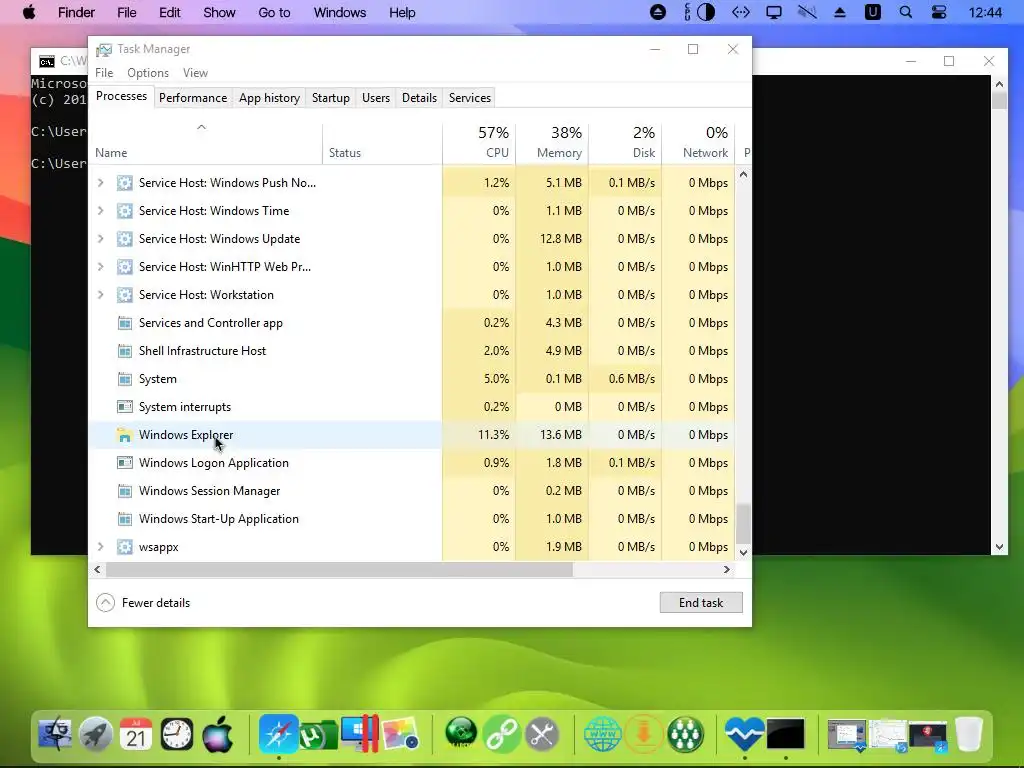The height and width of the screenshot is (768, 1024).
Task: Click horizontal scrollbar right arrow
Action: click(726, 569)
